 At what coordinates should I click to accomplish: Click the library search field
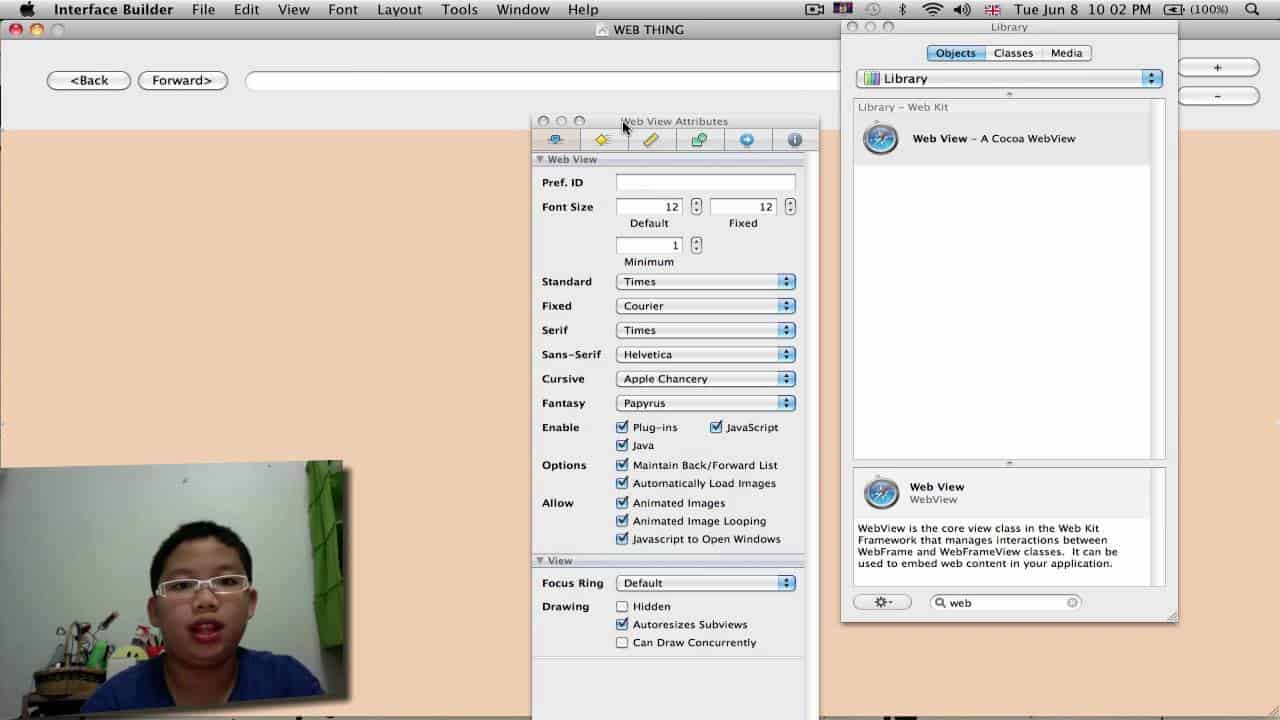click(x=1006, y=603)
